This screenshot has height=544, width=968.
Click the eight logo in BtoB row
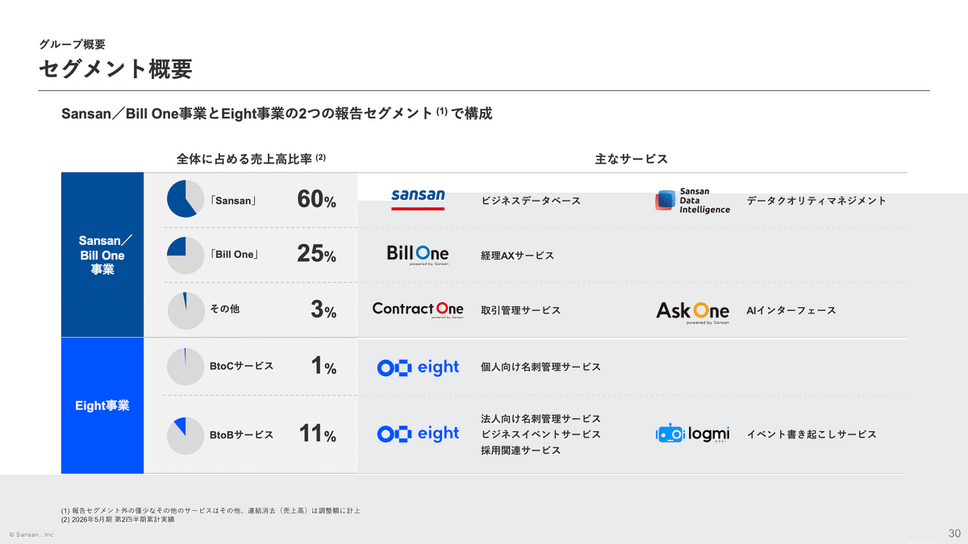(x=418, y=434)
